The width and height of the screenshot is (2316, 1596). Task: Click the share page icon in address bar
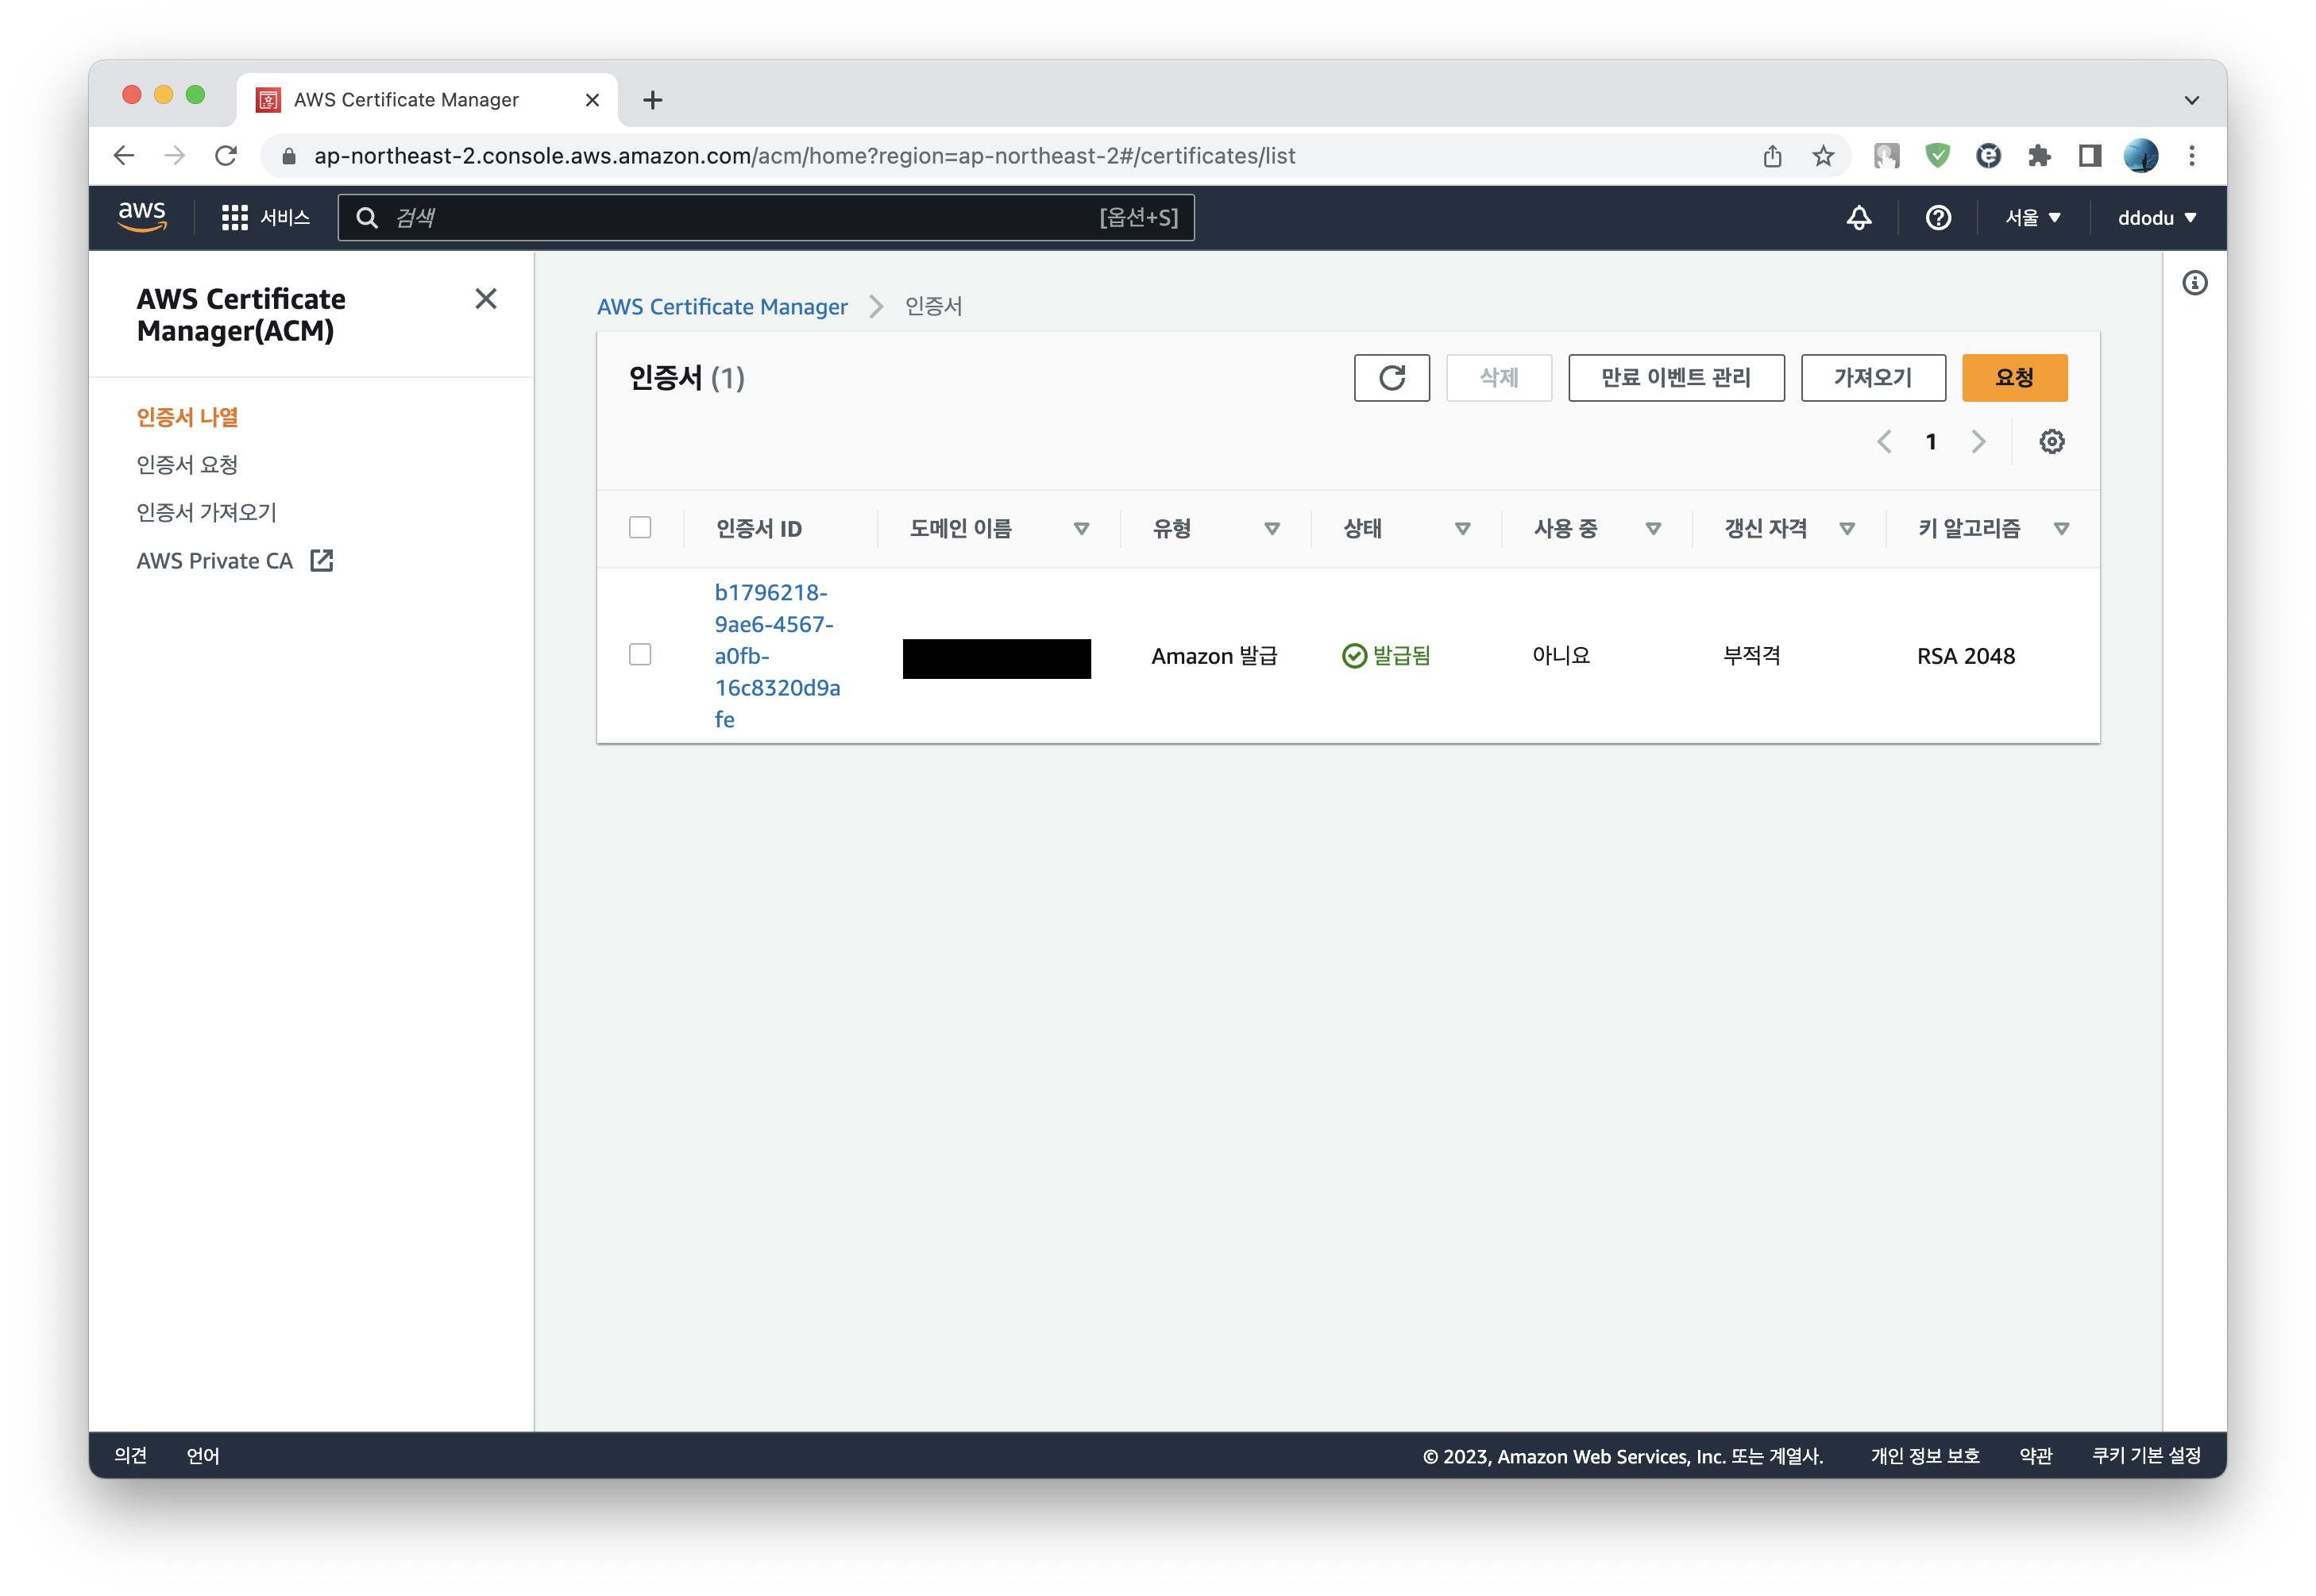point(1772,156)
